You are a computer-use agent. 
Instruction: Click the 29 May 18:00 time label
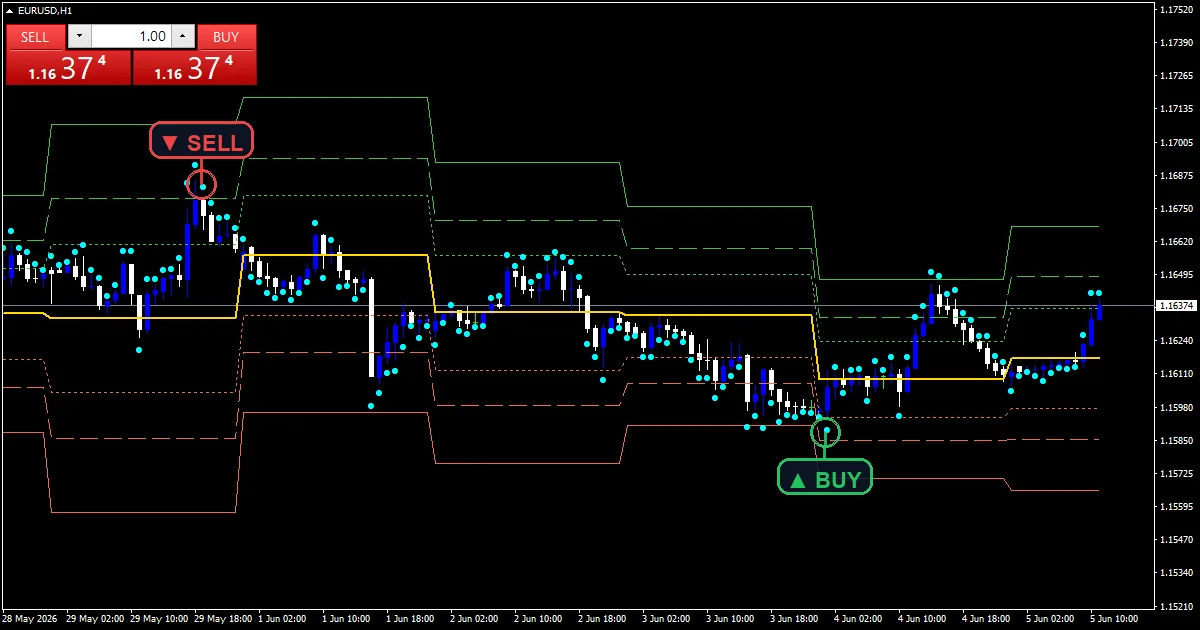224,619
